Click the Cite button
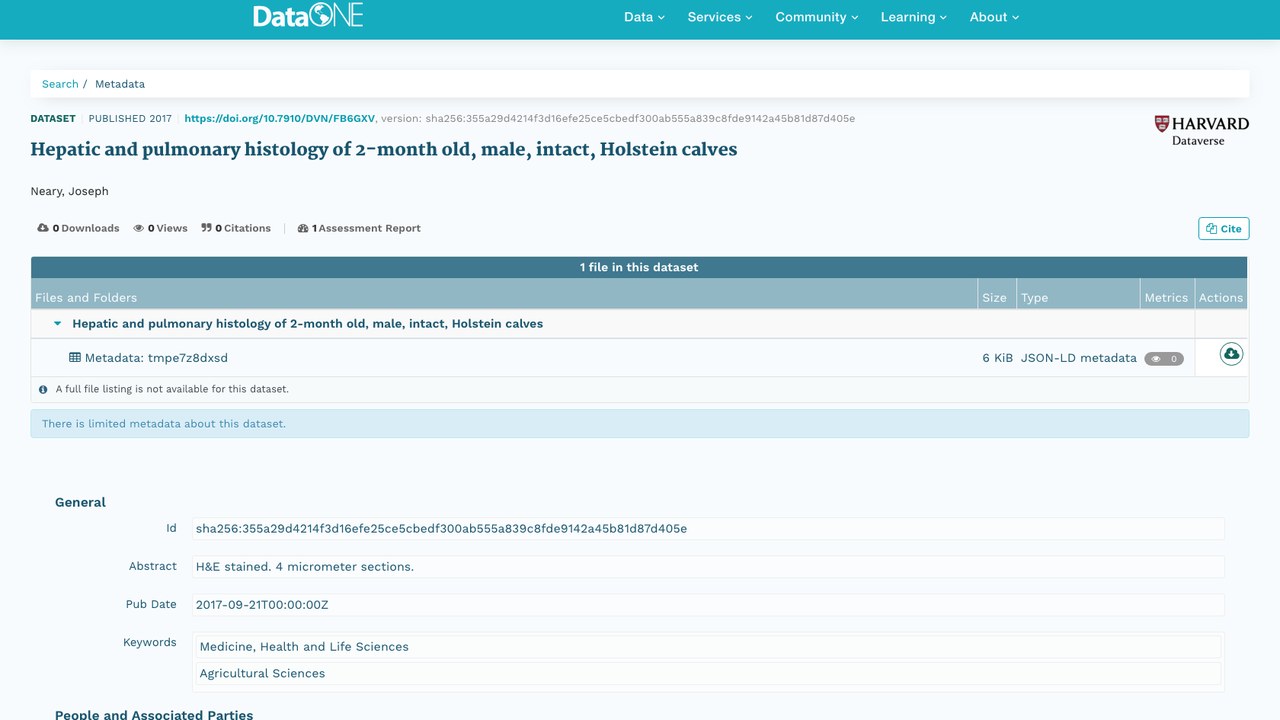The image size is (1280, 720). pos(1223,228)
